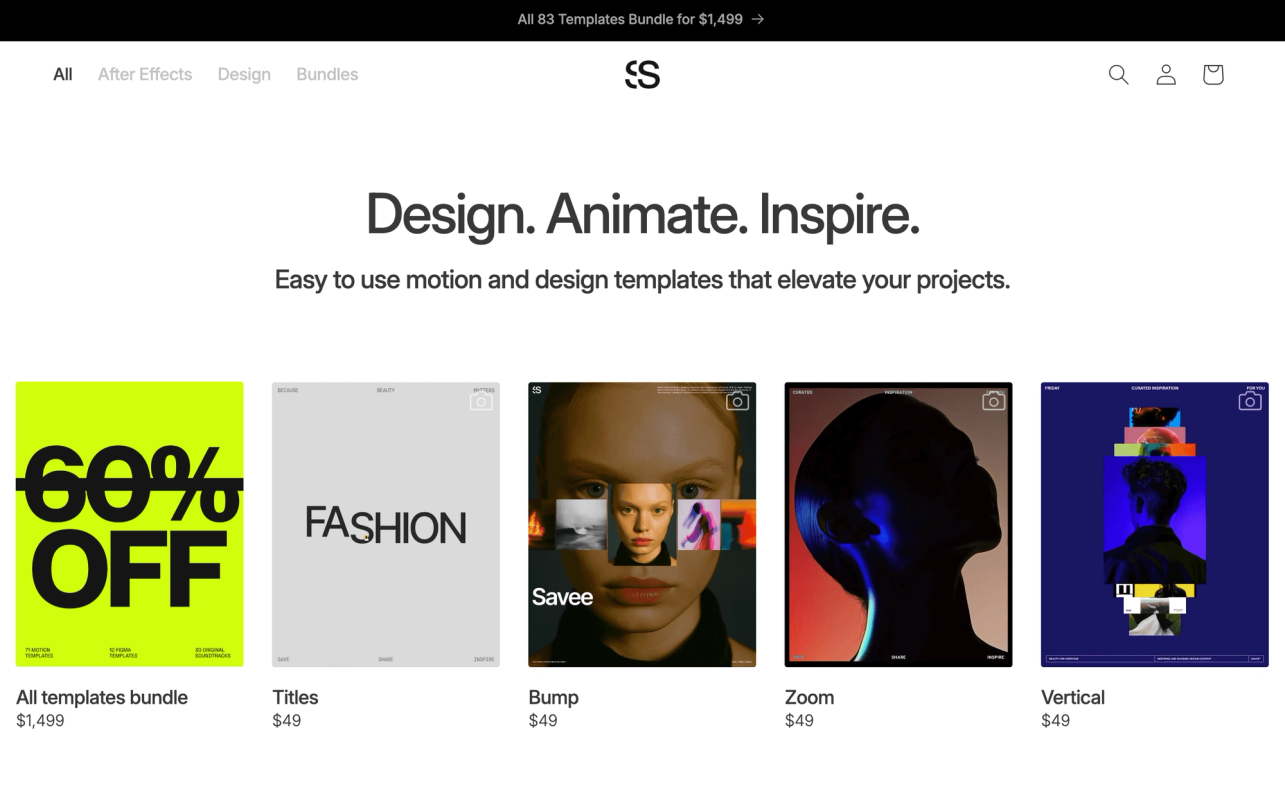Click the $49 price under Bump
Screen dimensions: 1285x800
(543, 720)
